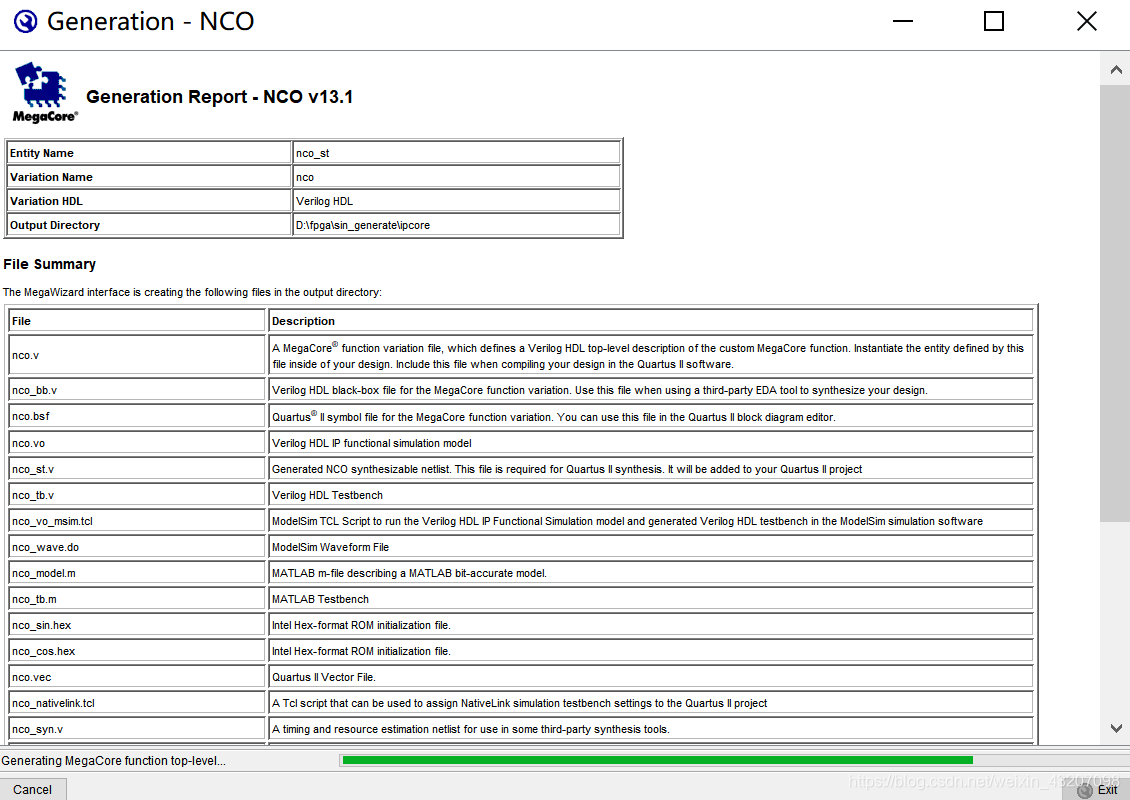Click the Quartus II symbol file description
Screen dimensions: 1130x800
point(553,417)
